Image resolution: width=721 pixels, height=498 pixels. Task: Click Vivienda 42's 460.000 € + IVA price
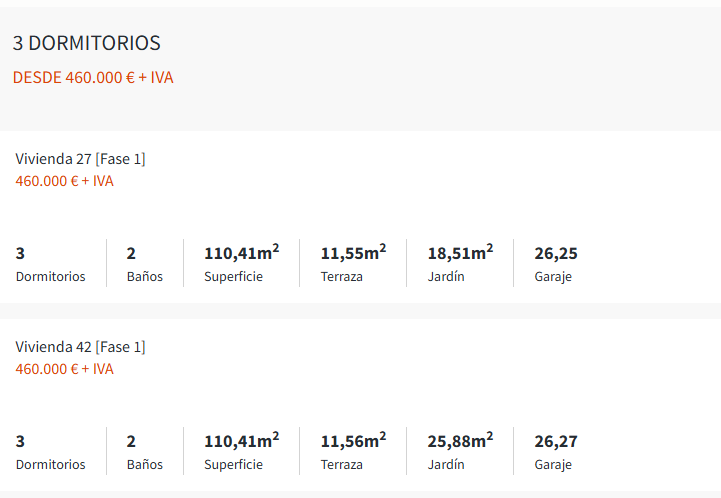tap(64, 369)
